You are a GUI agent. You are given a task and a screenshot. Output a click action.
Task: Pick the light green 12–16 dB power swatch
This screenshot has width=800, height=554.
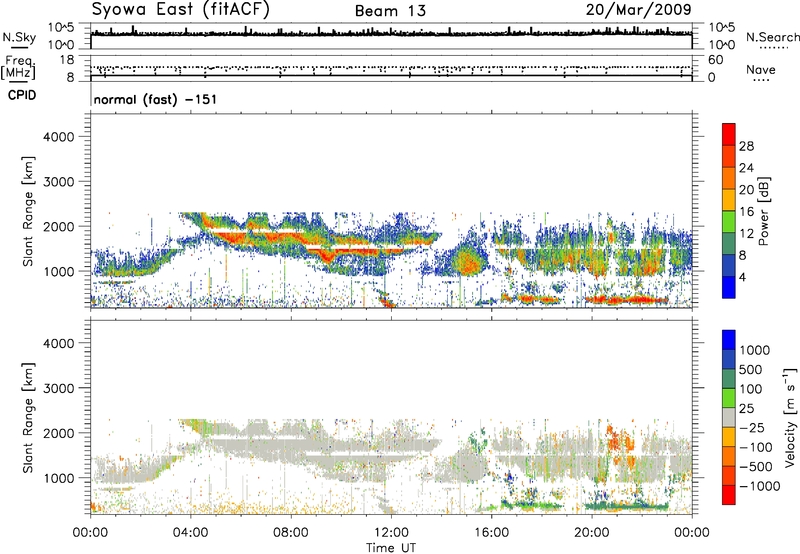pyautogui.click(x=729, y=221)
